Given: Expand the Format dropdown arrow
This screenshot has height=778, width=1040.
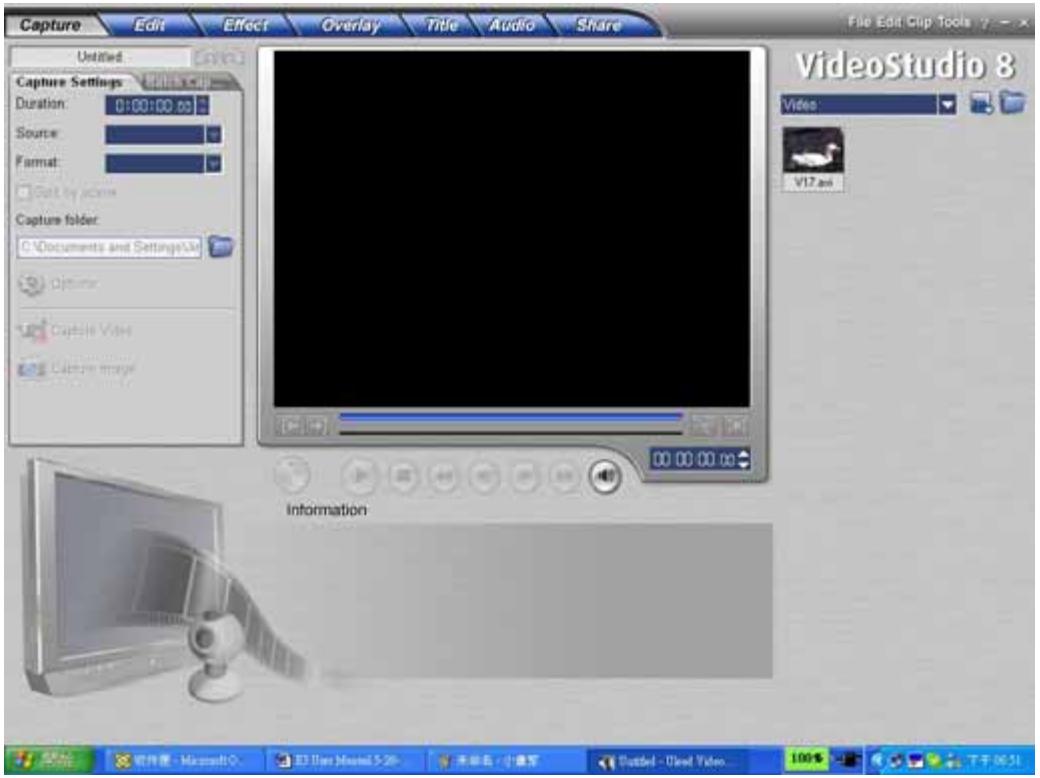Looking at the screenshot, I should pyautogui.click(x=214, y=164).
